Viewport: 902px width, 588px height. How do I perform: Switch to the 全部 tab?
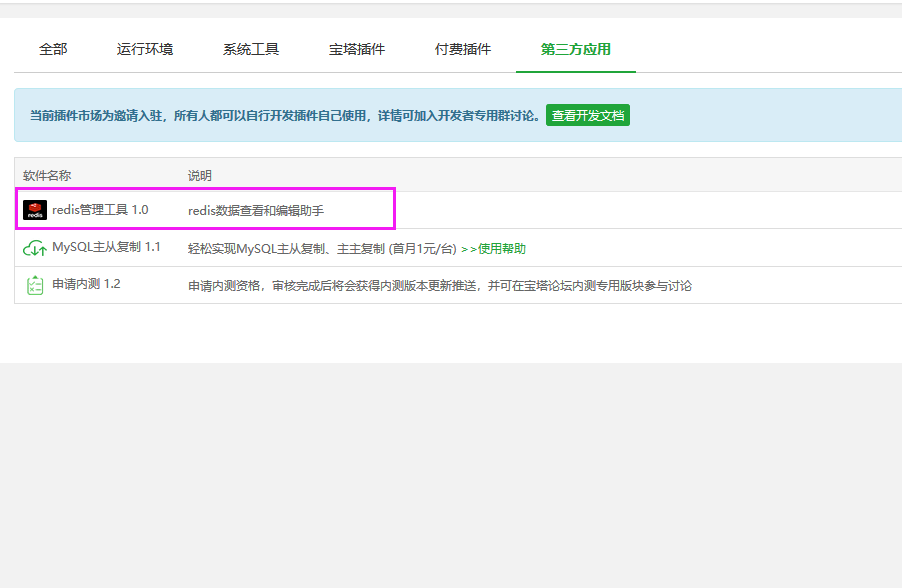click(53, 49)
